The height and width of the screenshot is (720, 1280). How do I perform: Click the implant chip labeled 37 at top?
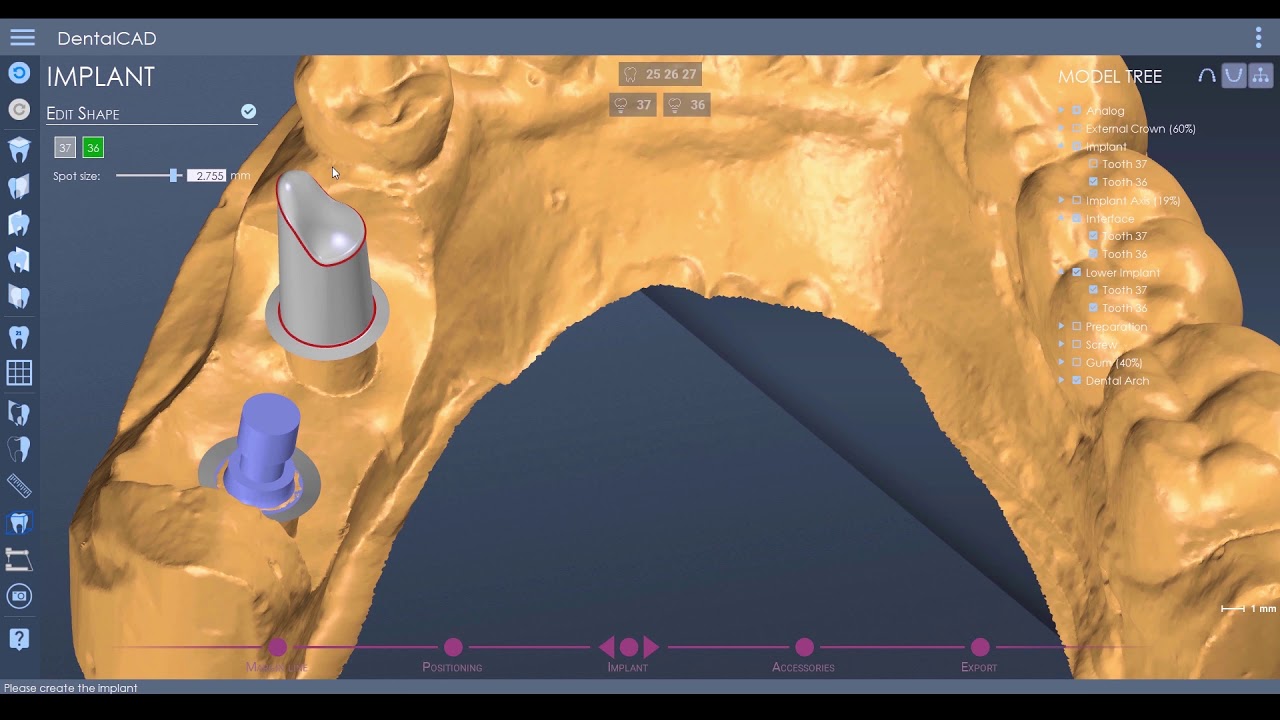click(x=632, y=105)
